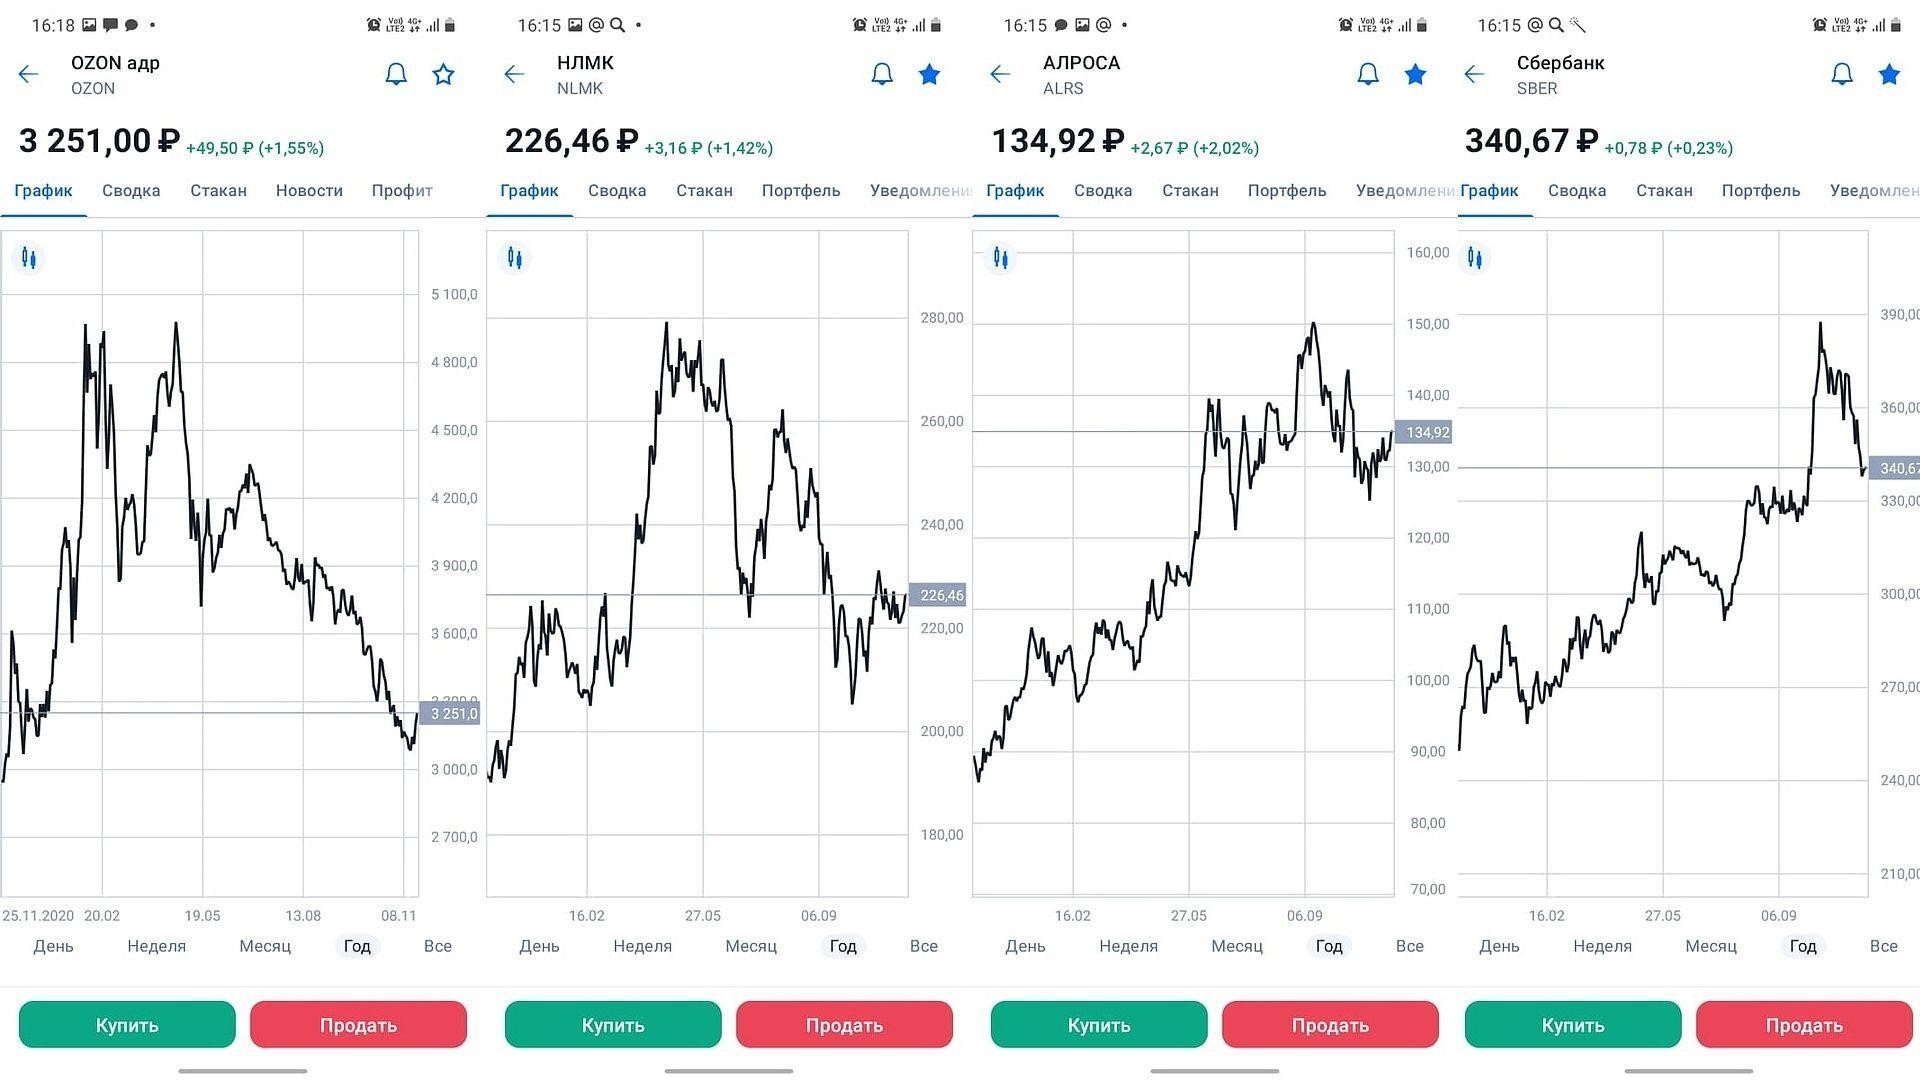1920x1080 pixels.
Task: Open the bell alerts for Сбербанк
Action: click(x=1841, y=74)
